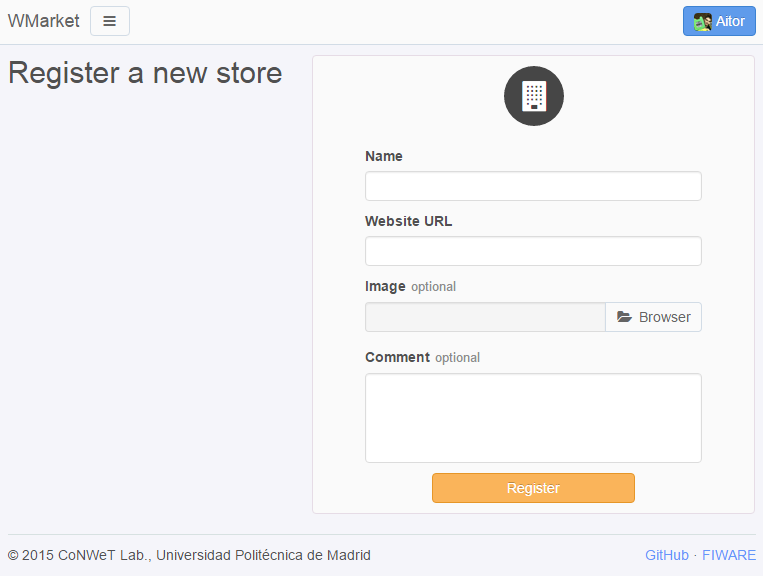The width and height of the screenshot is (763, 576).
Task: Focus the Name input field
Action: coord(533,186)
